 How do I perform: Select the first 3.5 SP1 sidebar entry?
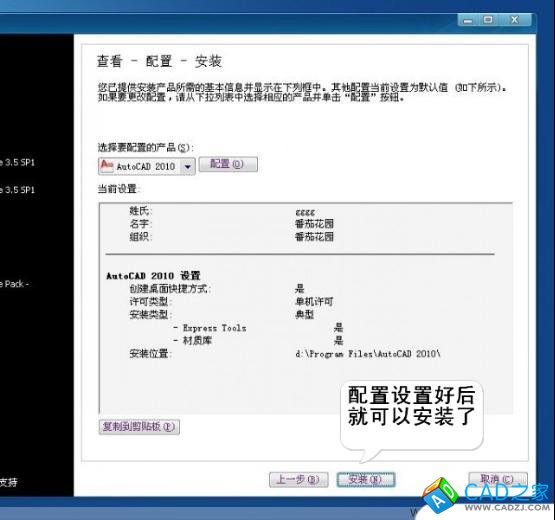pos(17,162)
